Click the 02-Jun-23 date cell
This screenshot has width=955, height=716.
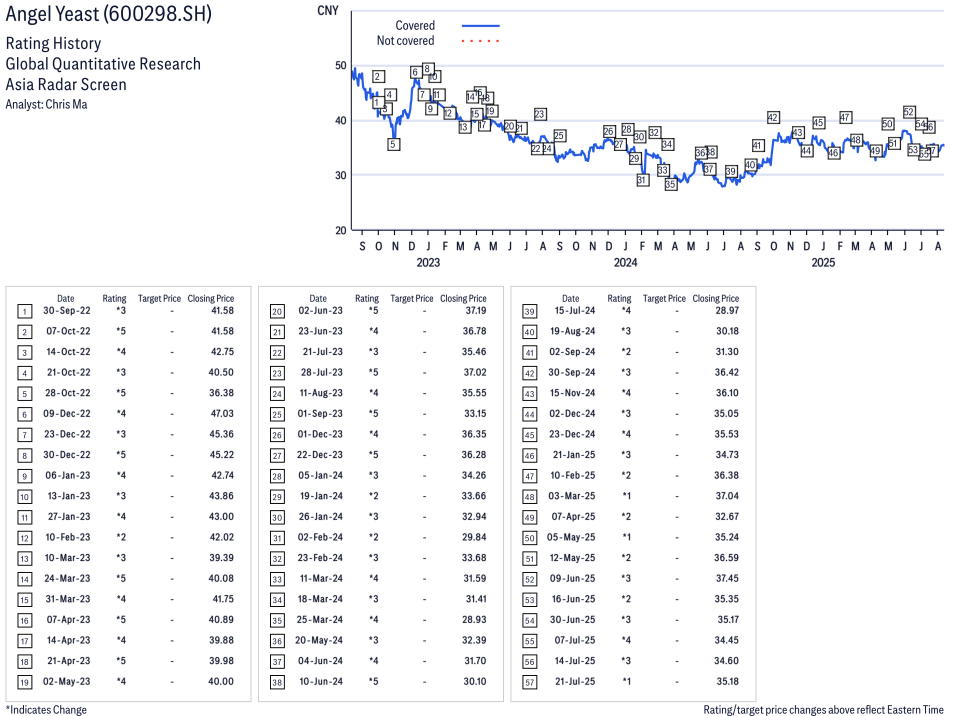point(320,311)
